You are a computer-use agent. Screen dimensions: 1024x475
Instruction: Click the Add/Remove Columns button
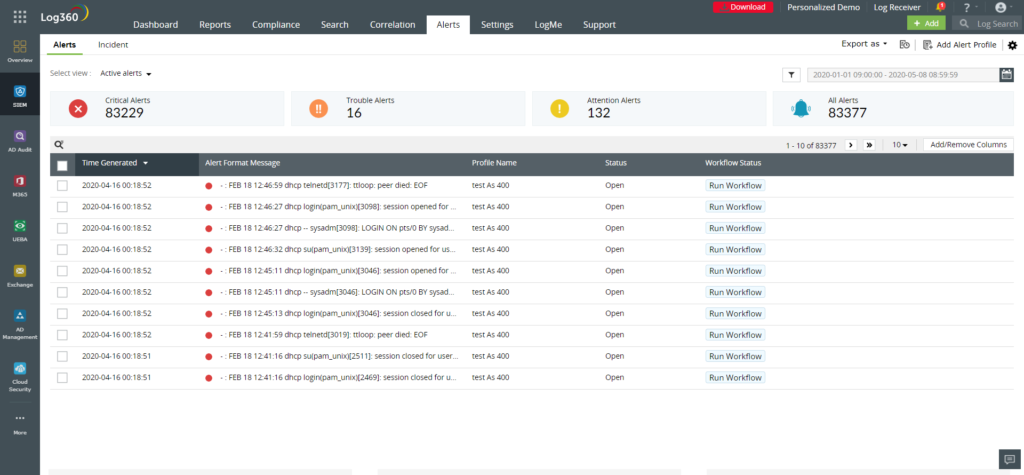tap(968, 145)
